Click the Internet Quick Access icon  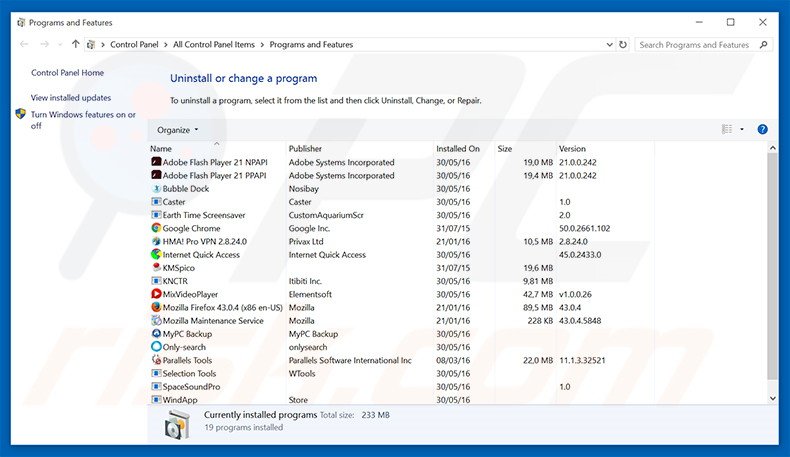[156, 254]
